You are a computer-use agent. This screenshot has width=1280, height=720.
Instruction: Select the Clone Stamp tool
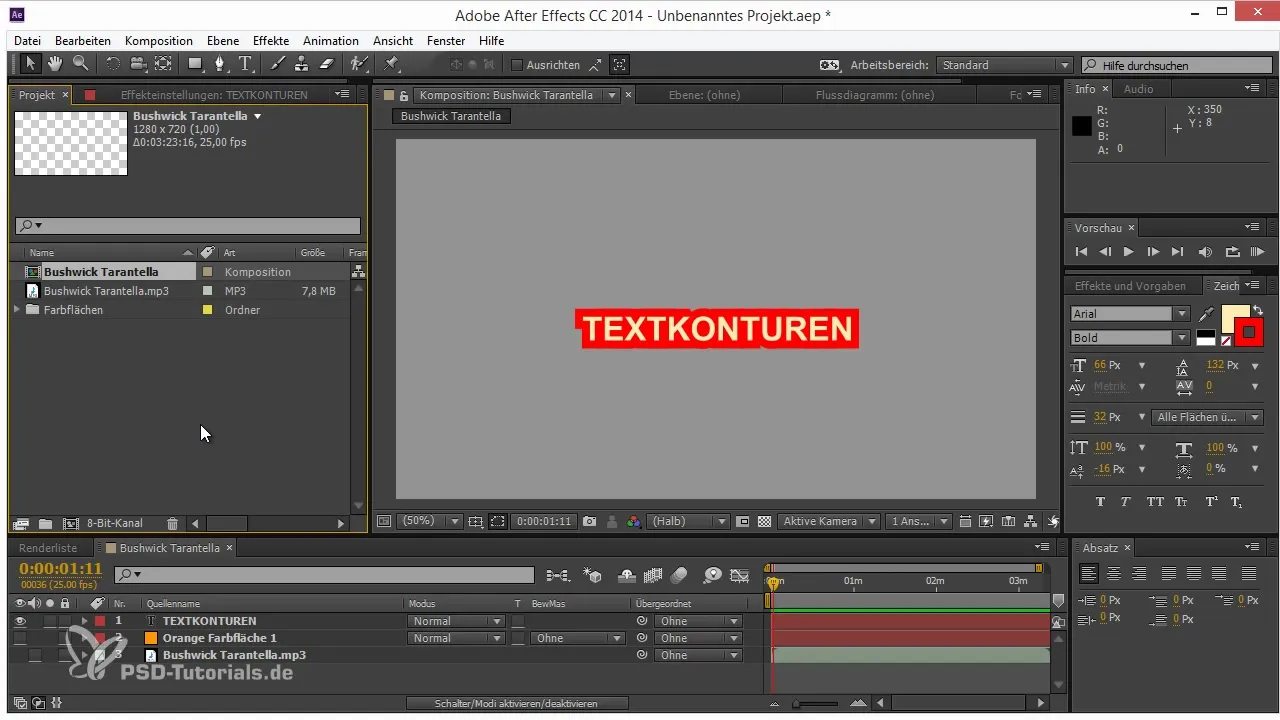point(301,64)
